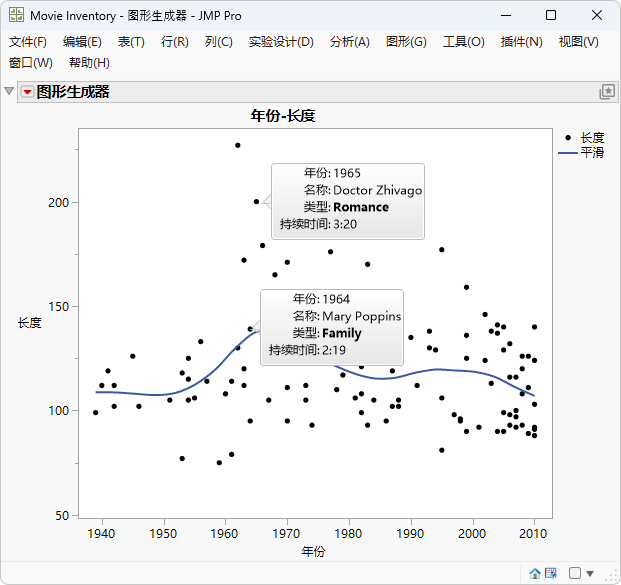621x585 pixels.
Task: Open the 编辑(E) menu
Action: click(82, 42)
